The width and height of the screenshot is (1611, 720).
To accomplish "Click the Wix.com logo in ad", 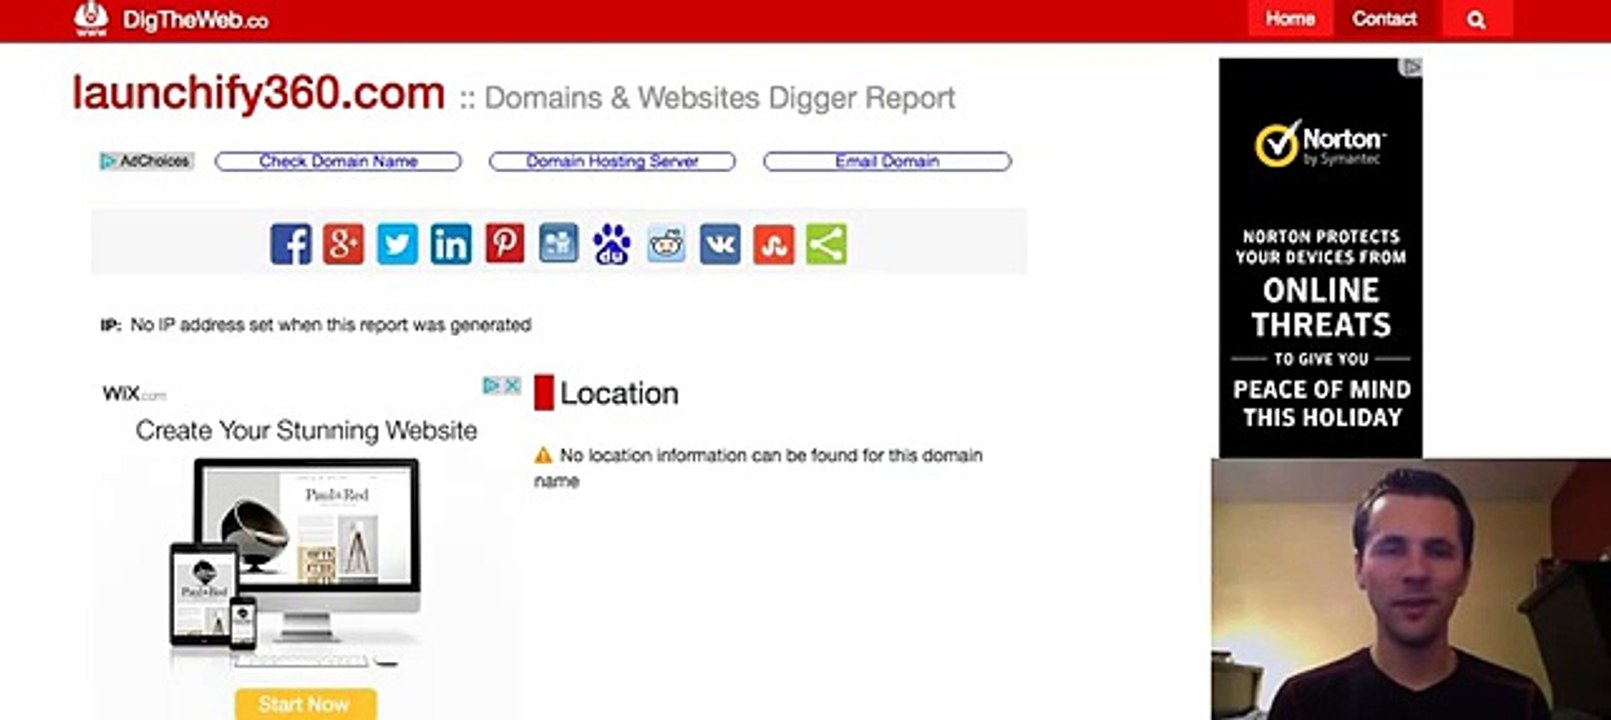I will pos(134,393).
